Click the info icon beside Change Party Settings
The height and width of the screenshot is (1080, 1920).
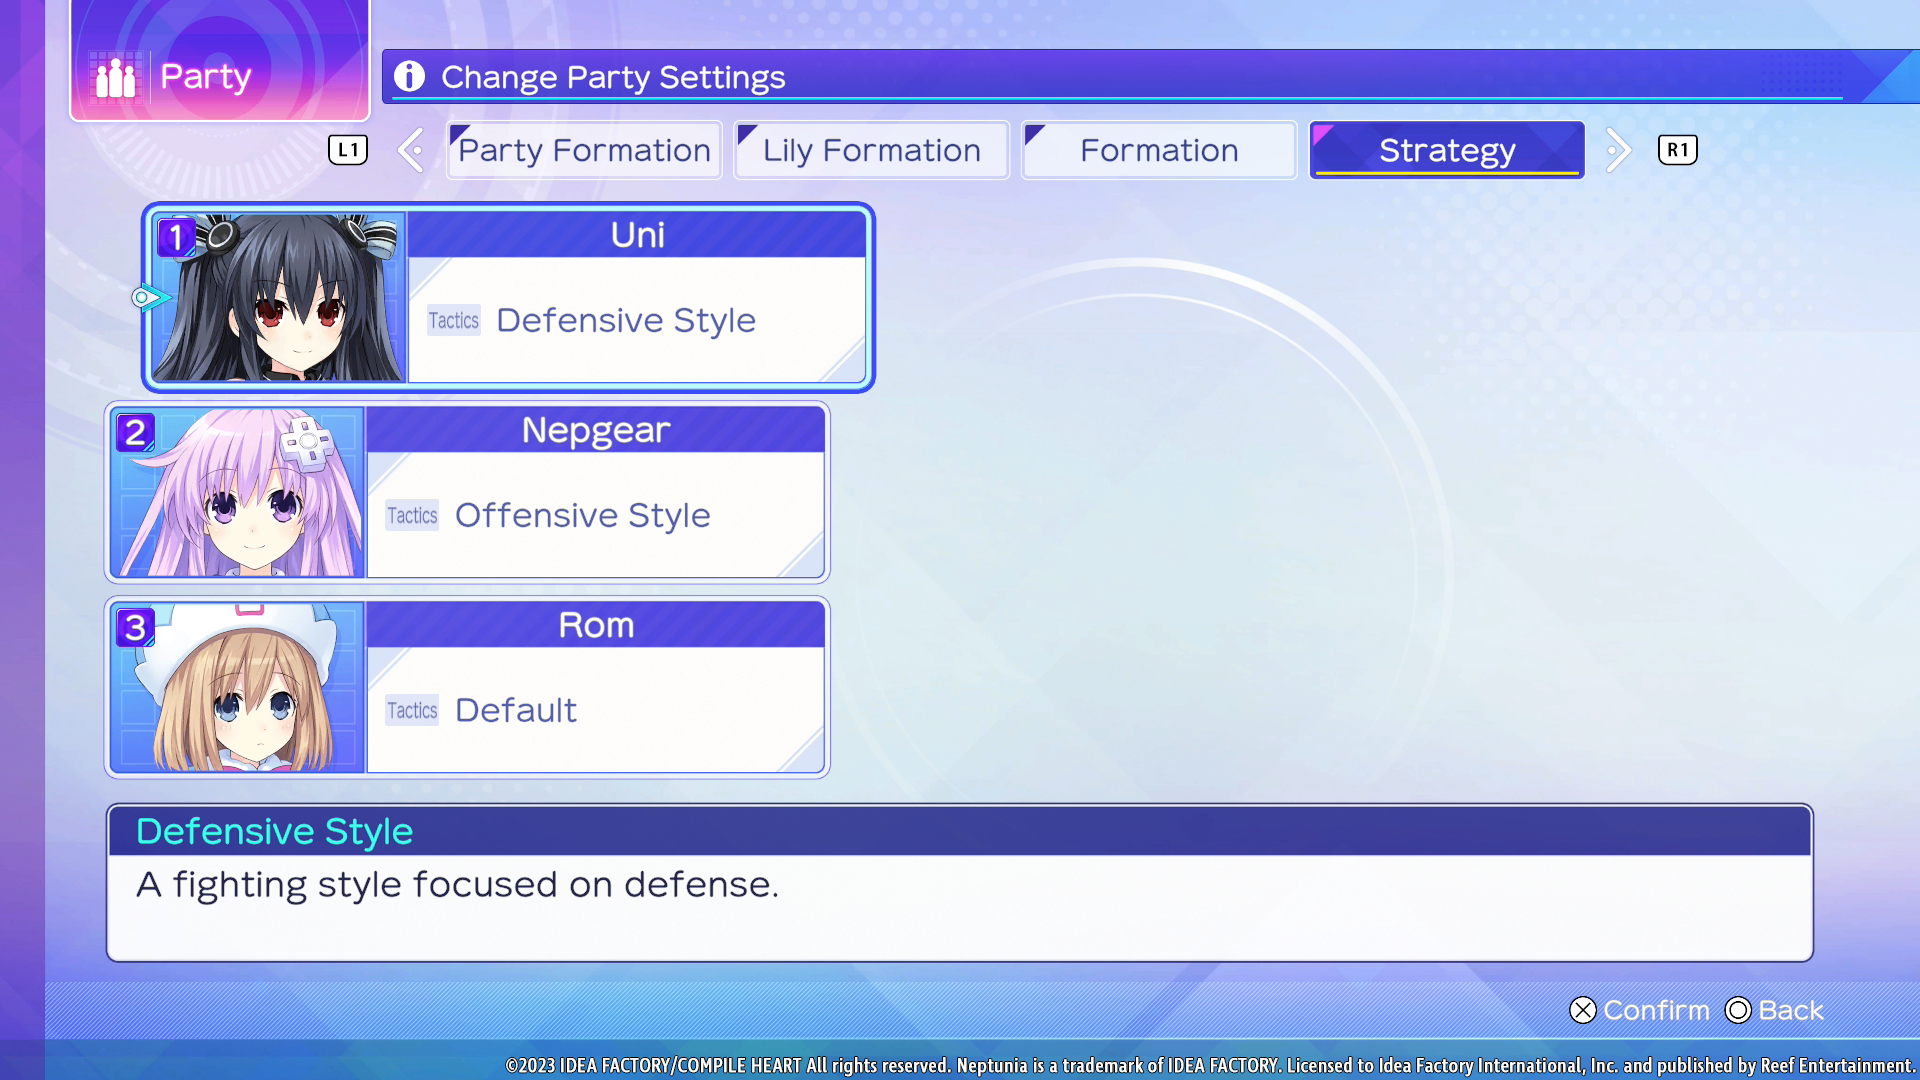[x=409, y=76]
